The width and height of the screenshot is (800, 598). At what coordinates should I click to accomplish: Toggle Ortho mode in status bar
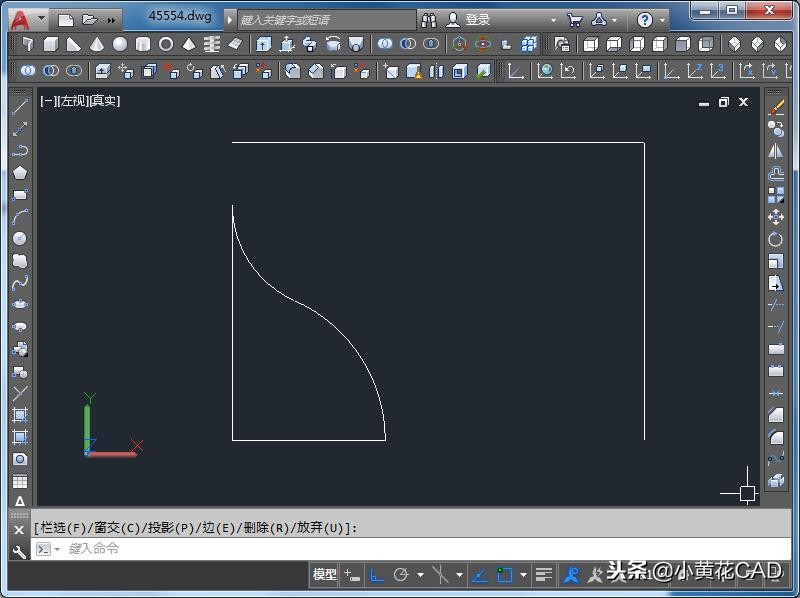(x=377, y=575)
